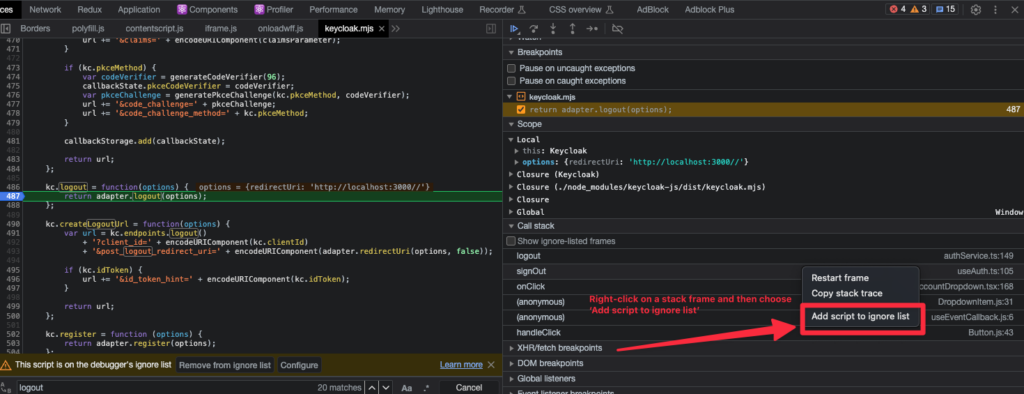Toggle the search replace icon
This screenshot has width=1024, height=394.
(5, 387)
